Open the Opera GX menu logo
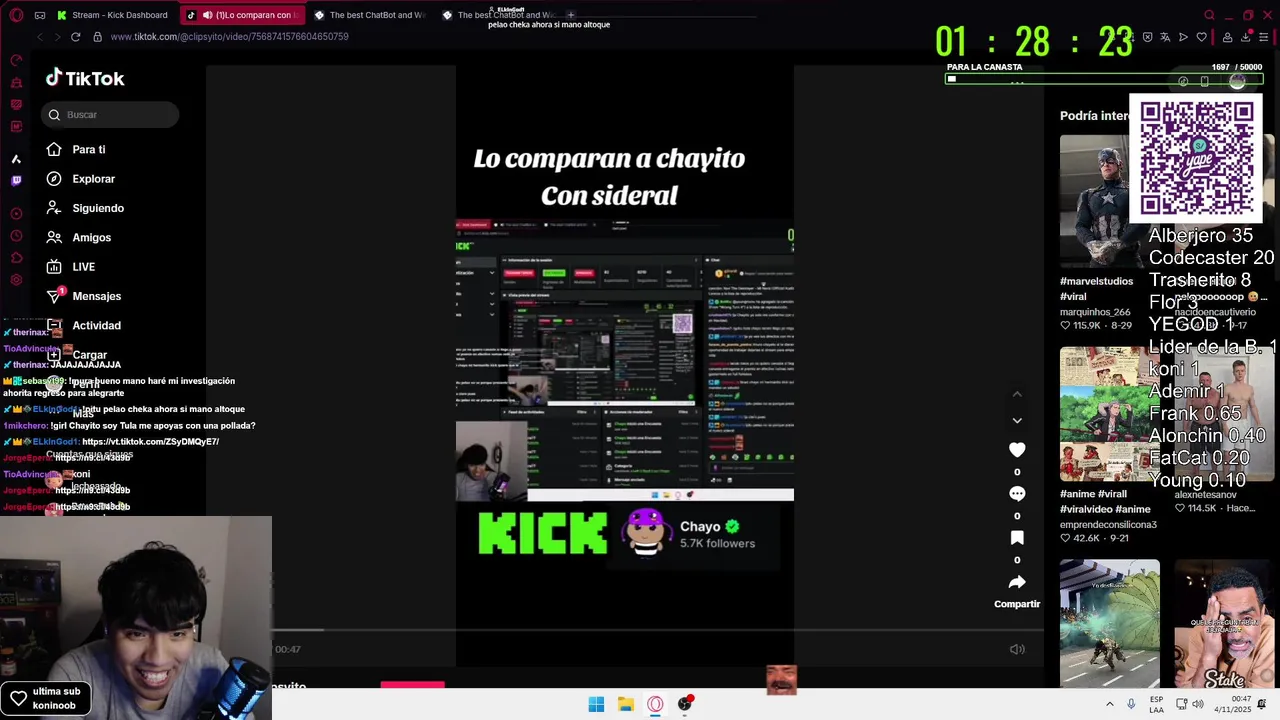 click(x=16, y=15)
